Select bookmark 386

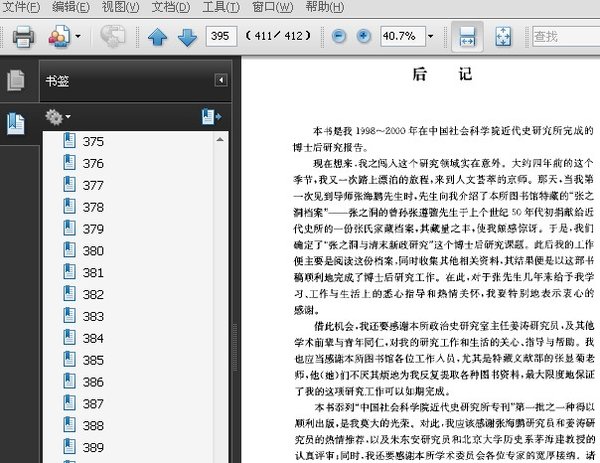[93, 382]
